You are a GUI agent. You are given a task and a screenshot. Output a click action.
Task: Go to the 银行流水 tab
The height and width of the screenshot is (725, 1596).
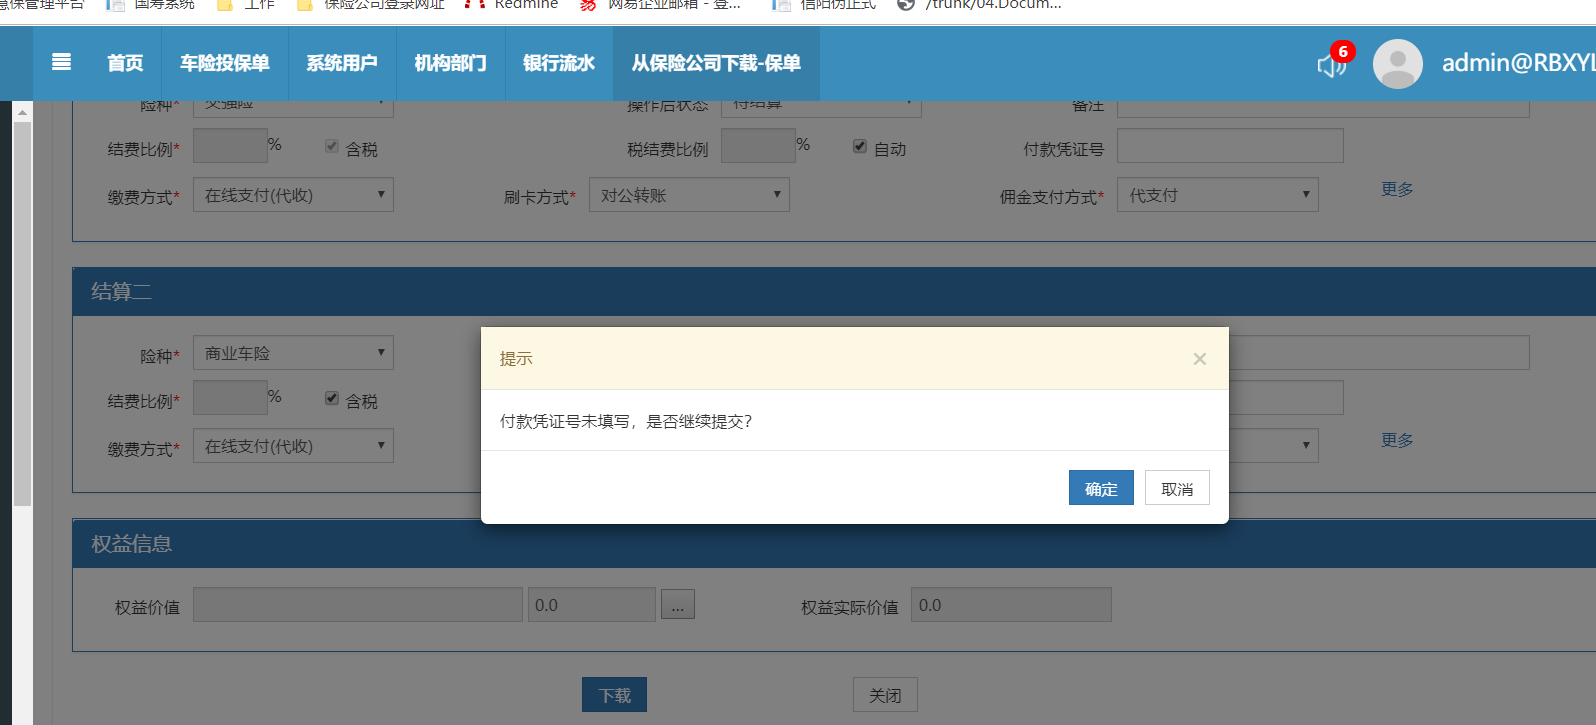(x=559, y=63)
